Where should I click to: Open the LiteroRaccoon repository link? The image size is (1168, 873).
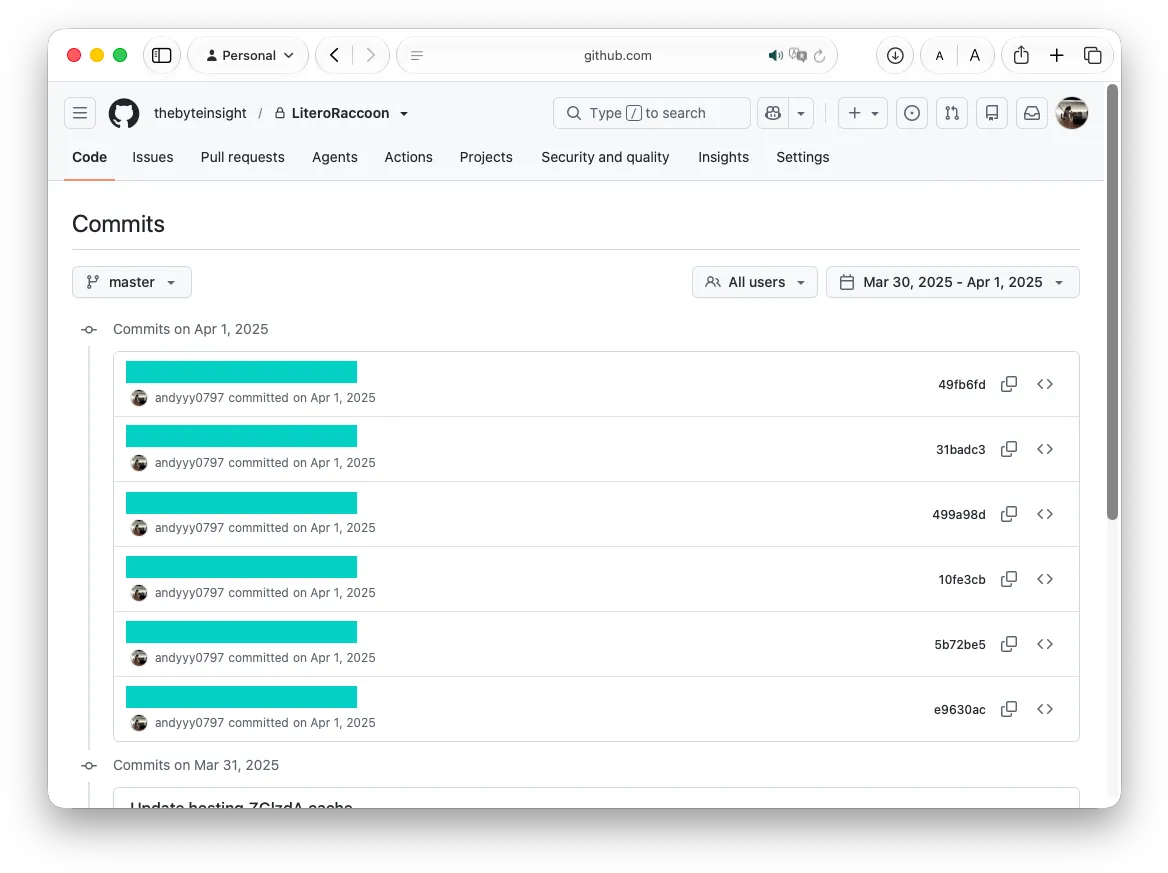pyautogui.click(x=340, y=113)
